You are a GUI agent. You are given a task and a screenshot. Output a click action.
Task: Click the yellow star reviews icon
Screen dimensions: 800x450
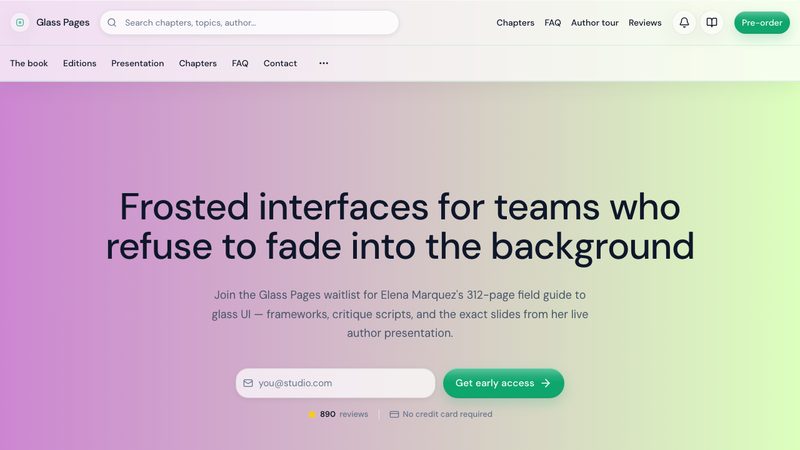(312, 414)
